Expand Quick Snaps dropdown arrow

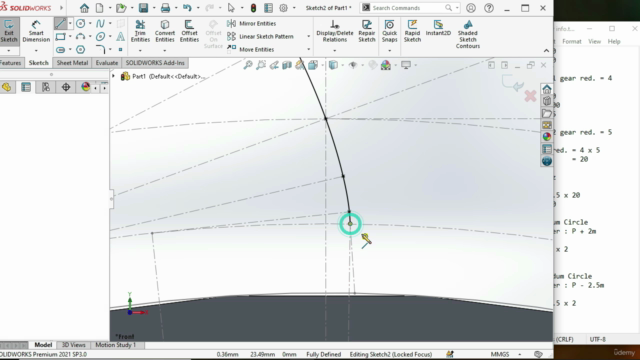(389, 51)
